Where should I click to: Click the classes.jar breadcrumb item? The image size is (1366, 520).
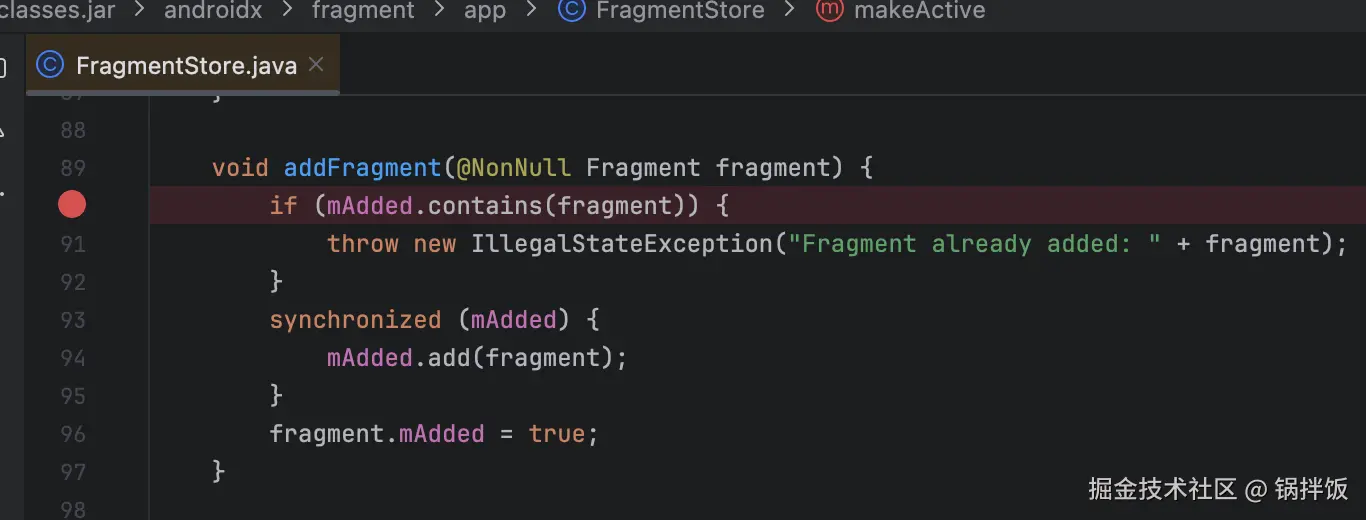click(x=58, y=11)
